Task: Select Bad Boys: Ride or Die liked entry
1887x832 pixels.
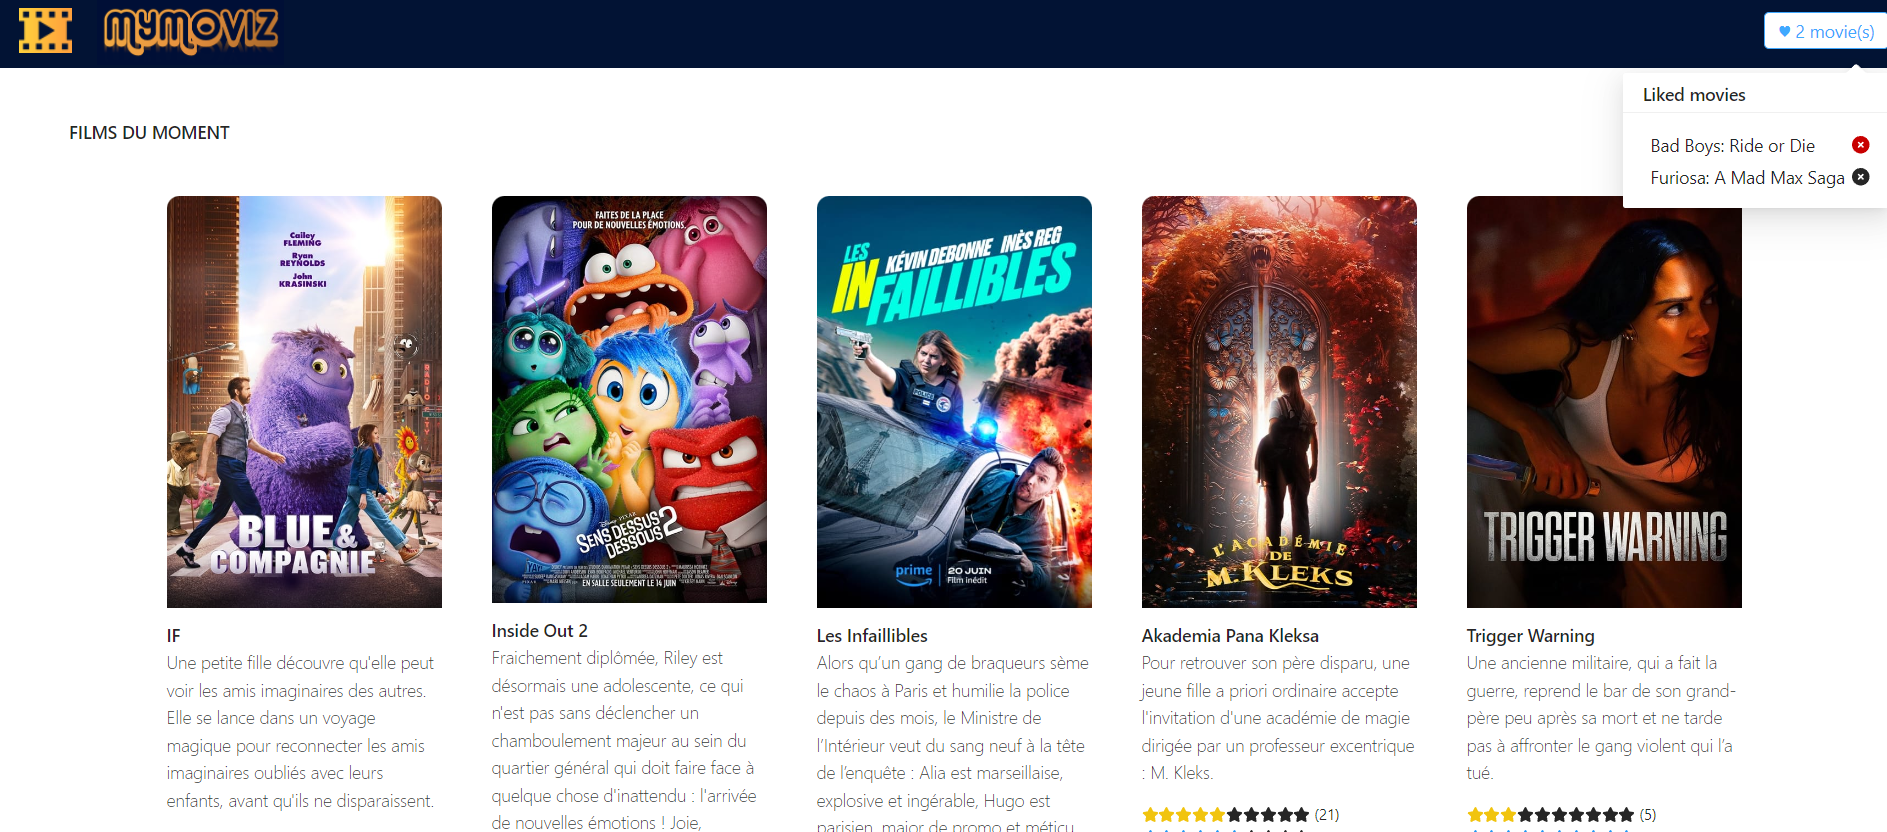Action: coord(1732,146)
